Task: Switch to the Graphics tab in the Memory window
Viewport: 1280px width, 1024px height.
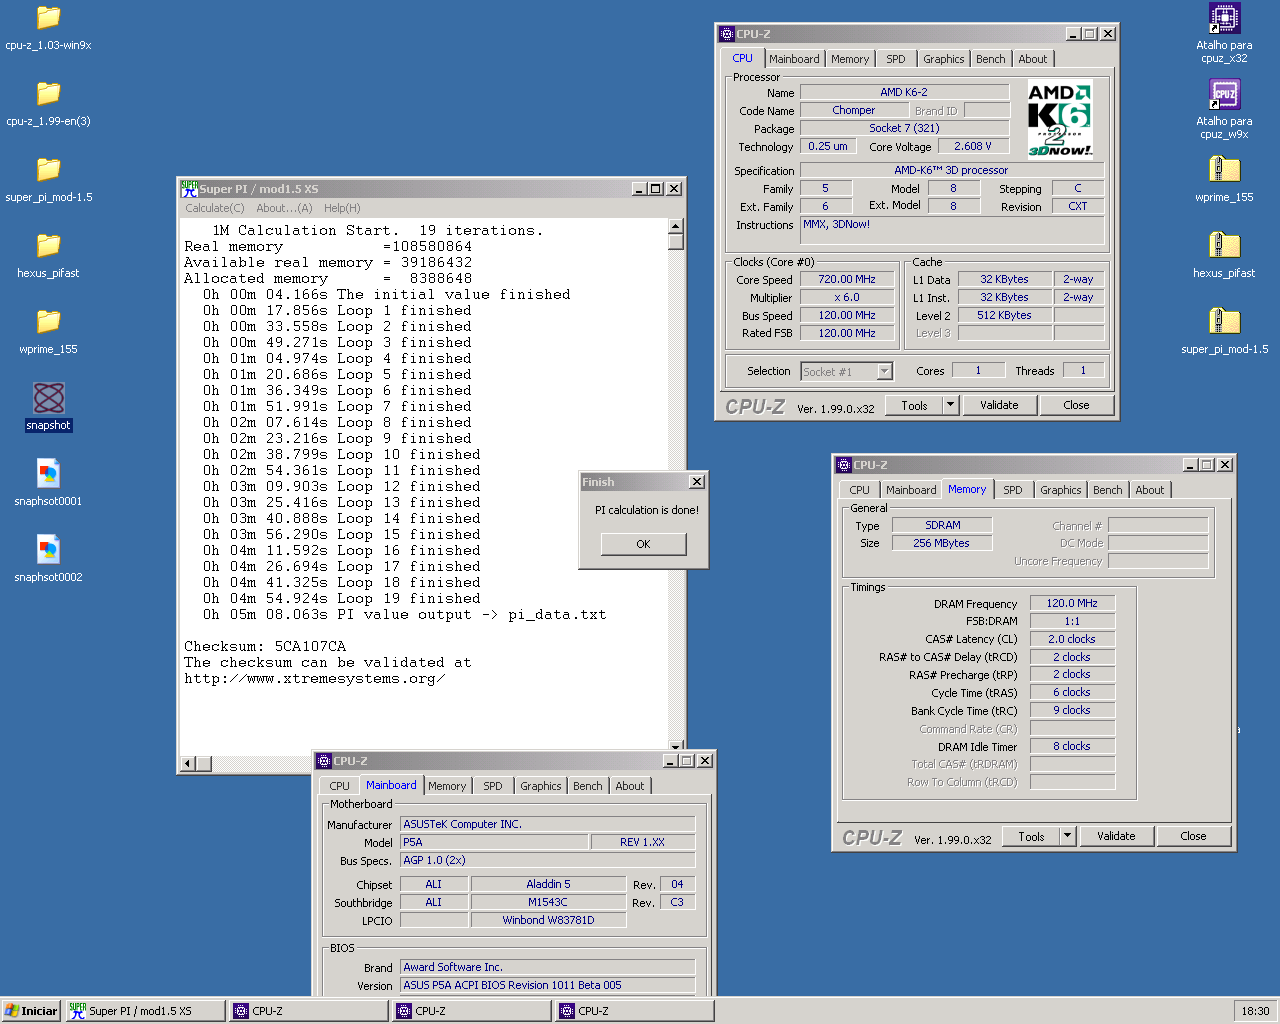Action: coord(1060,489)
